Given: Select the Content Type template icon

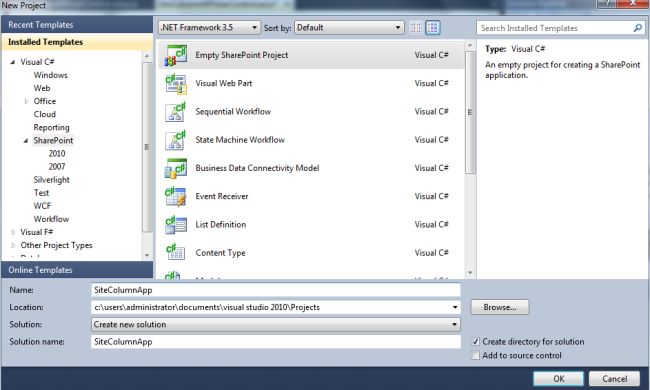Looking at the screenshot, I should click(x=176, y=252).
